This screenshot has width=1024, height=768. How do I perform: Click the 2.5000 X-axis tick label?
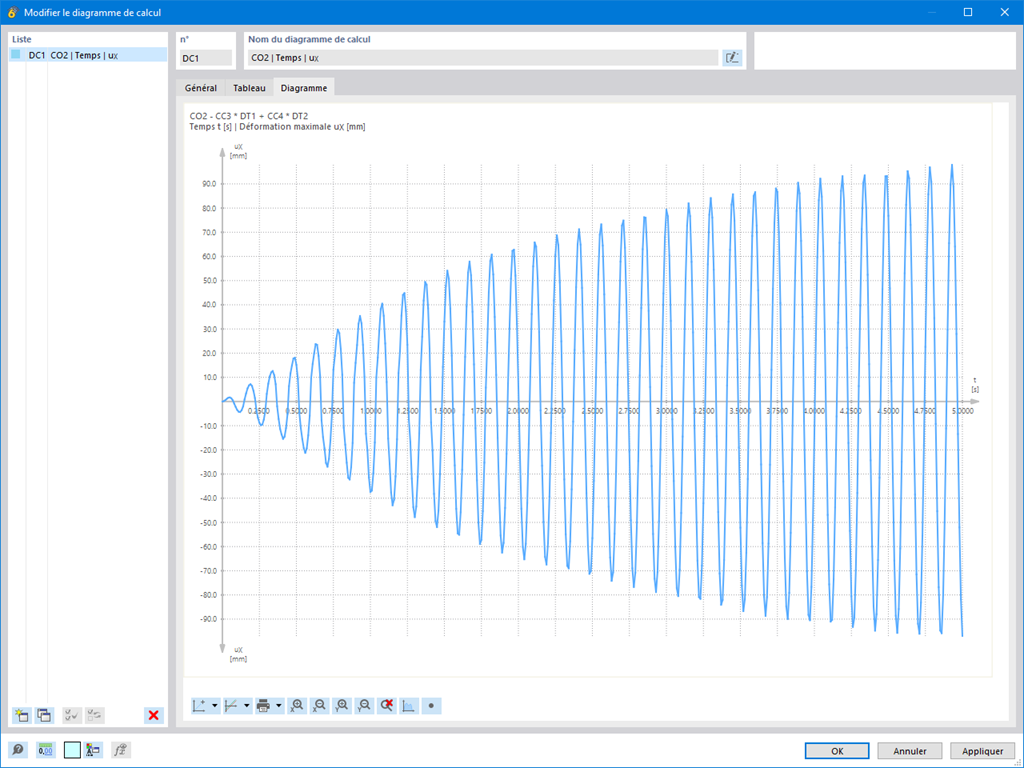click(x=592, y=411)
